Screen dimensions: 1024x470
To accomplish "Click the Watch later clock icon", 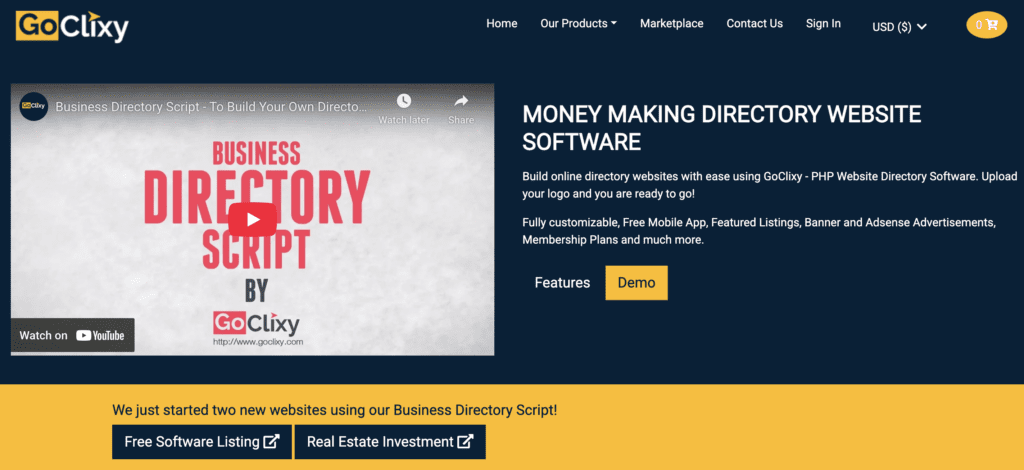I will 404,101.
